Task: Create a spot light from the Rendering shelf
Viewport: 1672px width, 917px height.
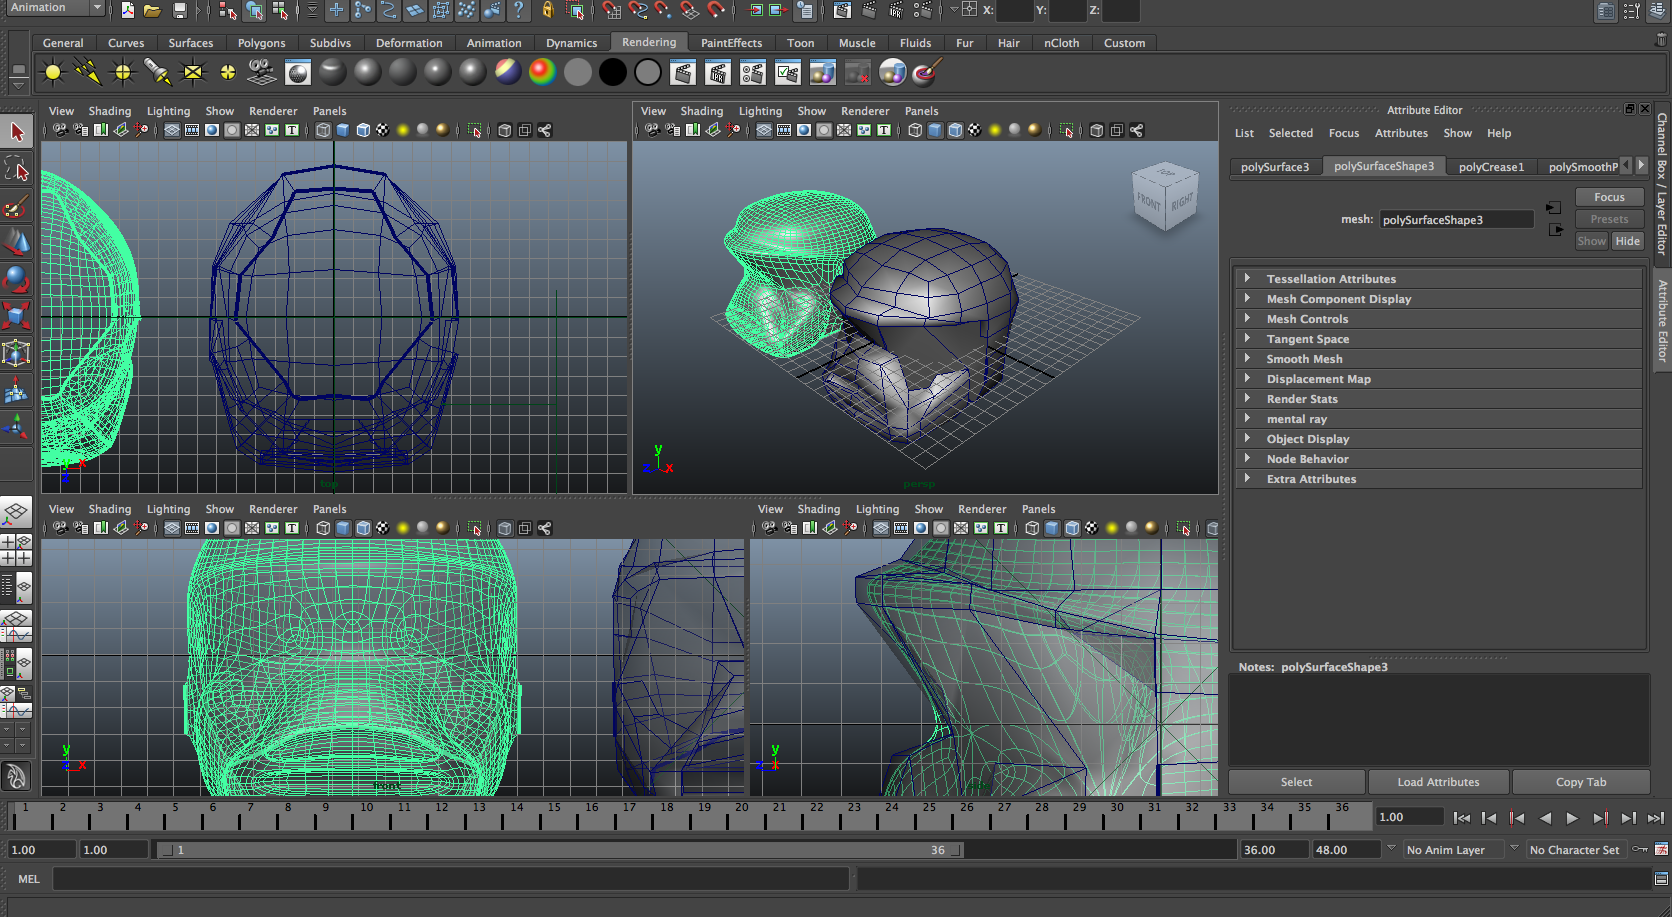Action: coord(155,72)
